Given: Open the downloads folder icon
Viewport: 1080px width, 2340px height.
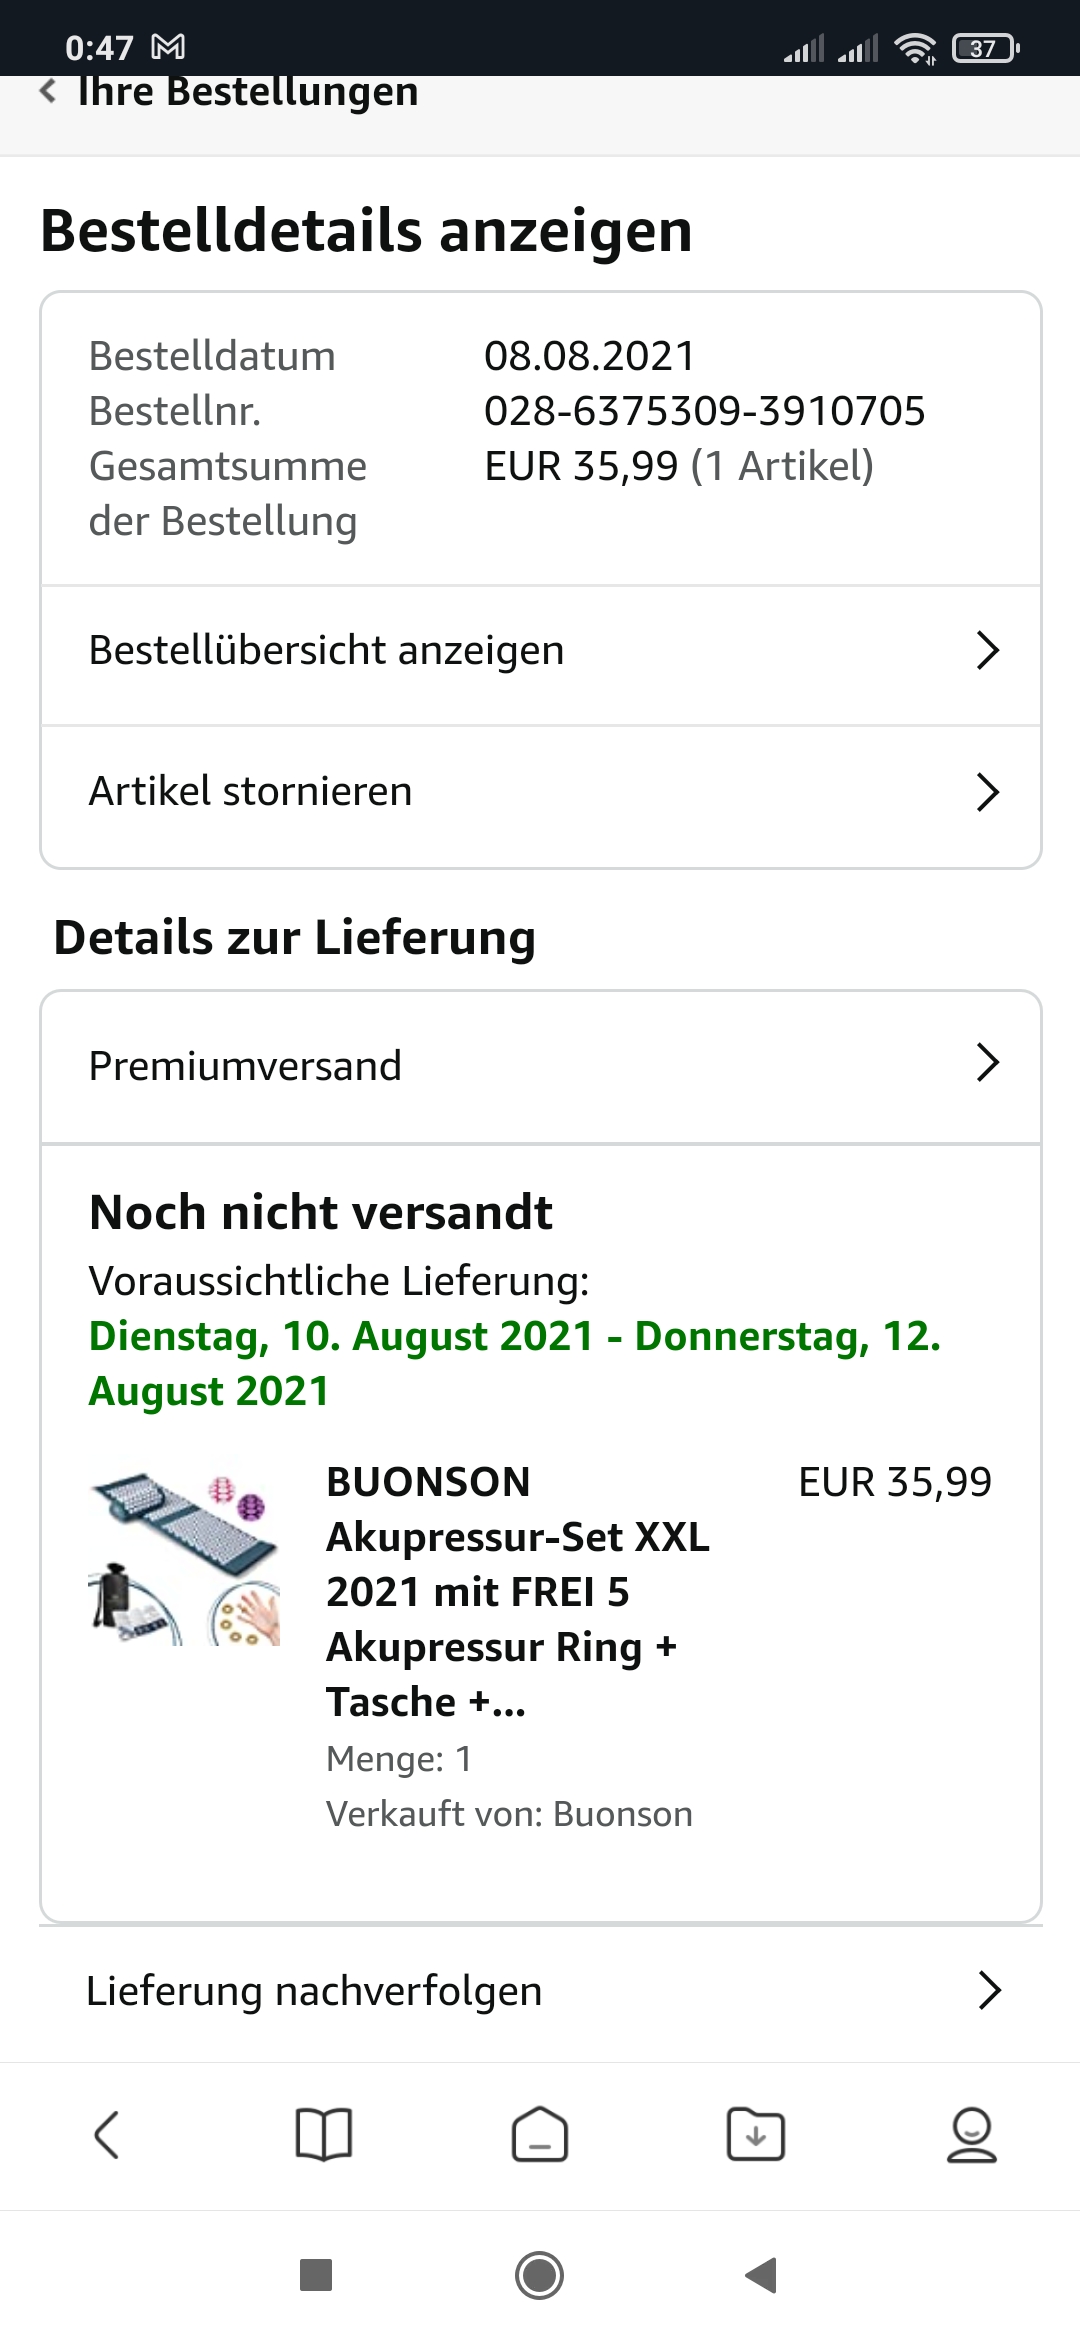Looking at the screenshot, I should [x=756, y=2135].
